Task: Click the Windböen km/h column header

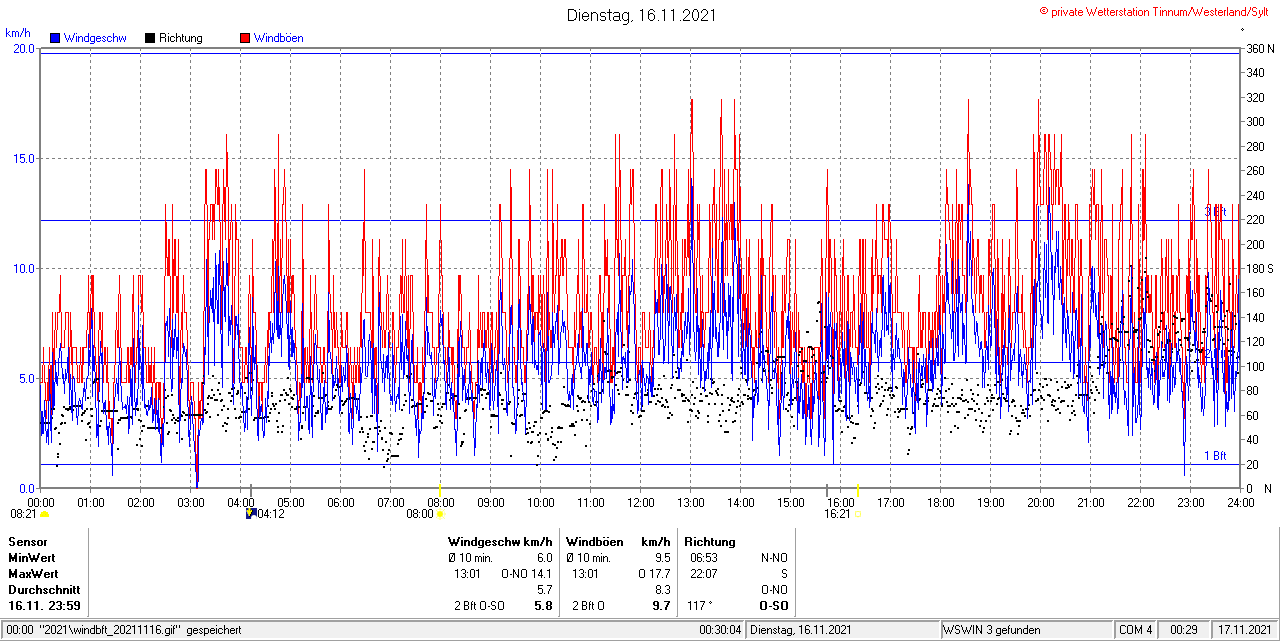Action: [x=618, y=542]
